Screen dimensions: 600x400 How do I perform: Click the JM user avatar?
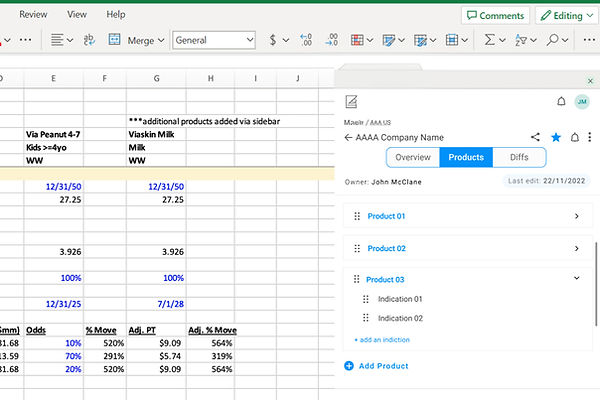582,101
